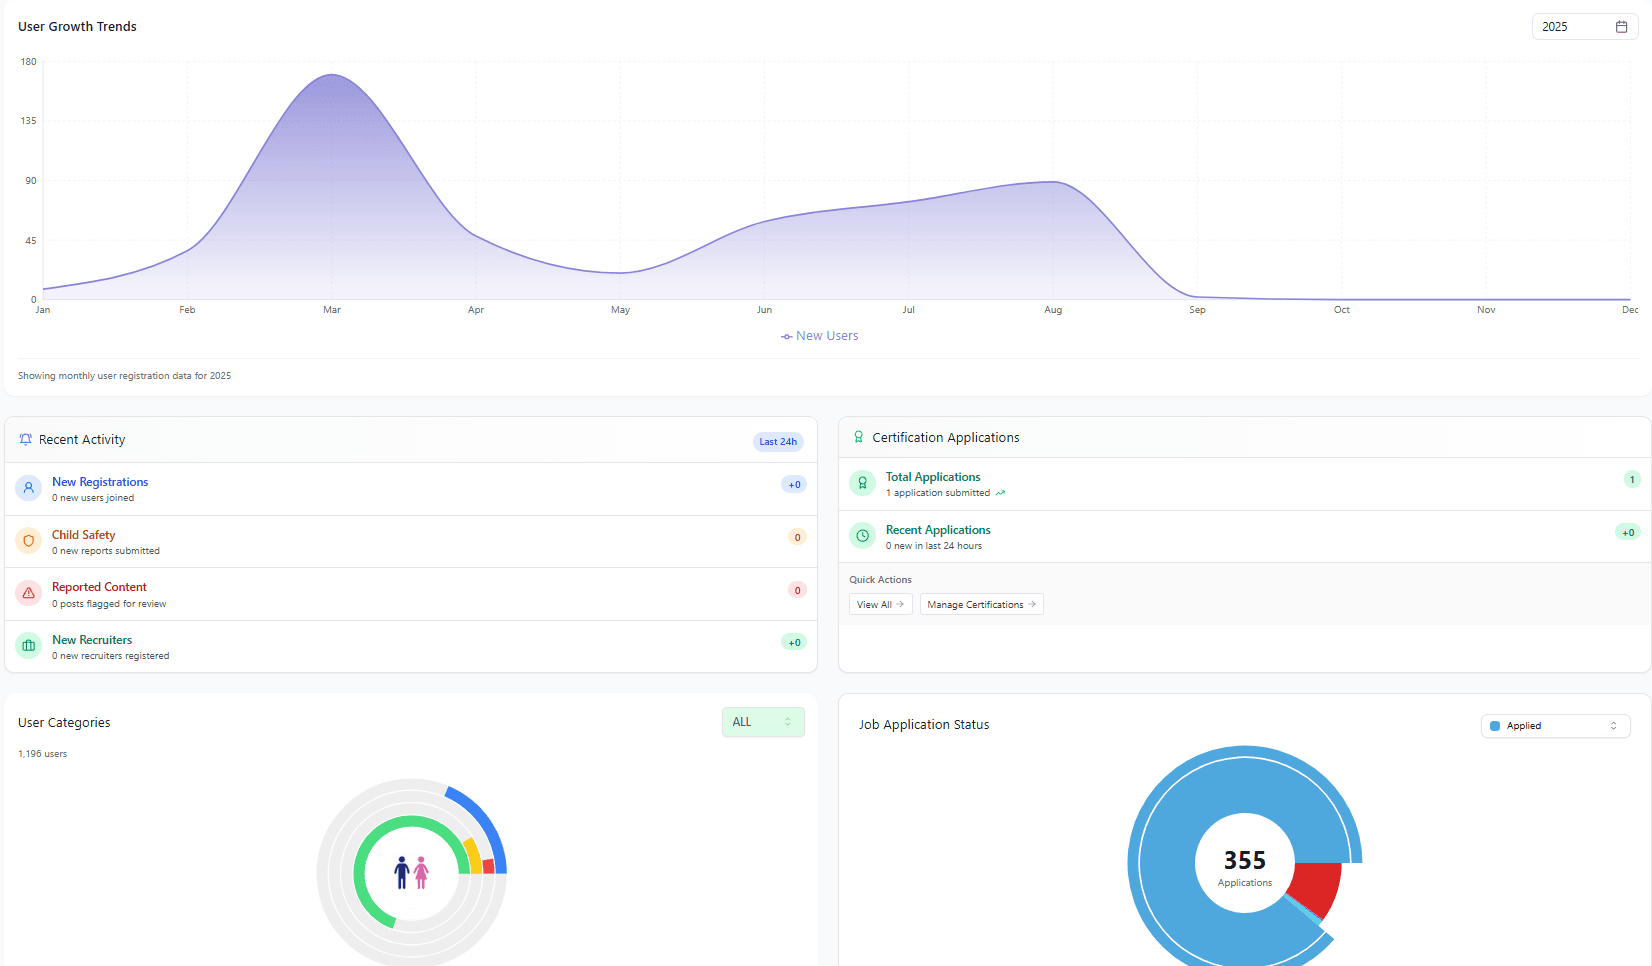Viewport: 1652px width, 966px height.
Task: Click the medal icon in Certification Applications header
Action: (859, 437)
